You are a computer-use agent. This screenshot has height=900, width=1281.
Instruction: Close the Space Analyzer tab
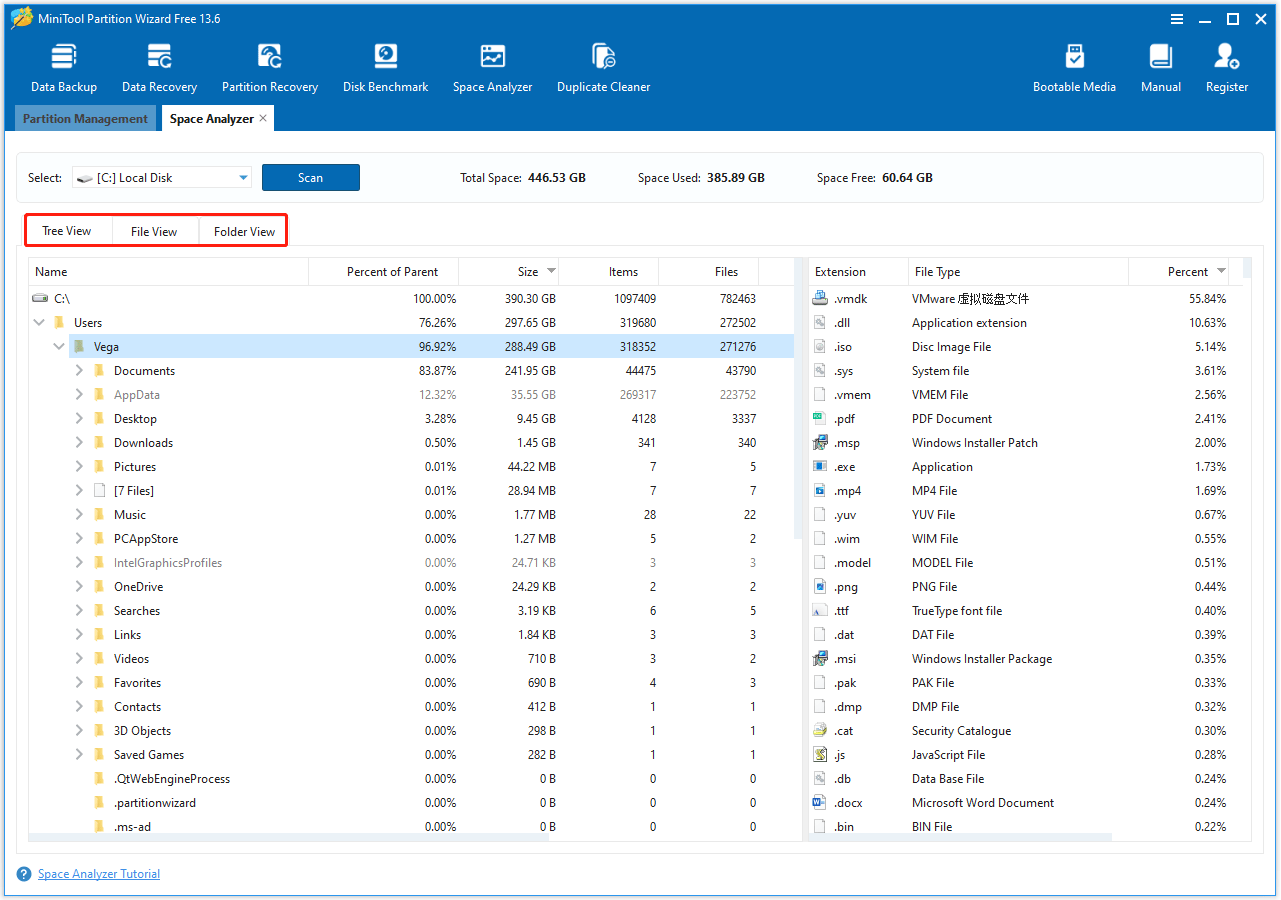click(262, 117)
